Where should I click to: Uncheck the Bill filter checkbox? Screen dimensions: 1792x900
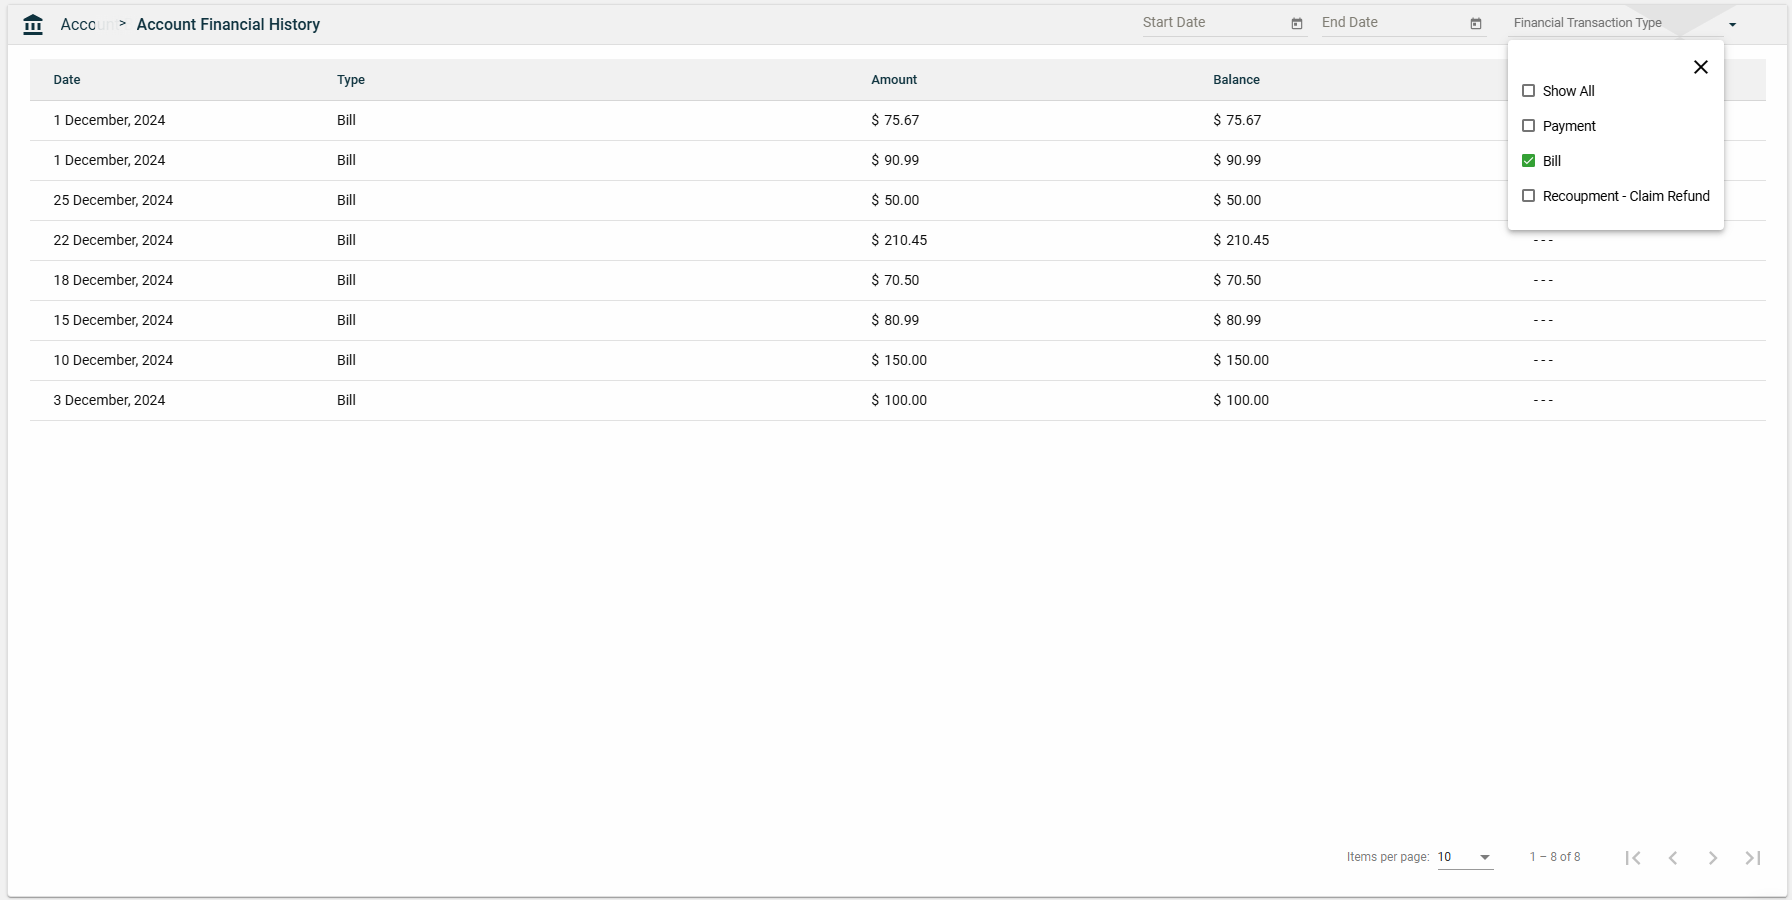pos(1528,161)
